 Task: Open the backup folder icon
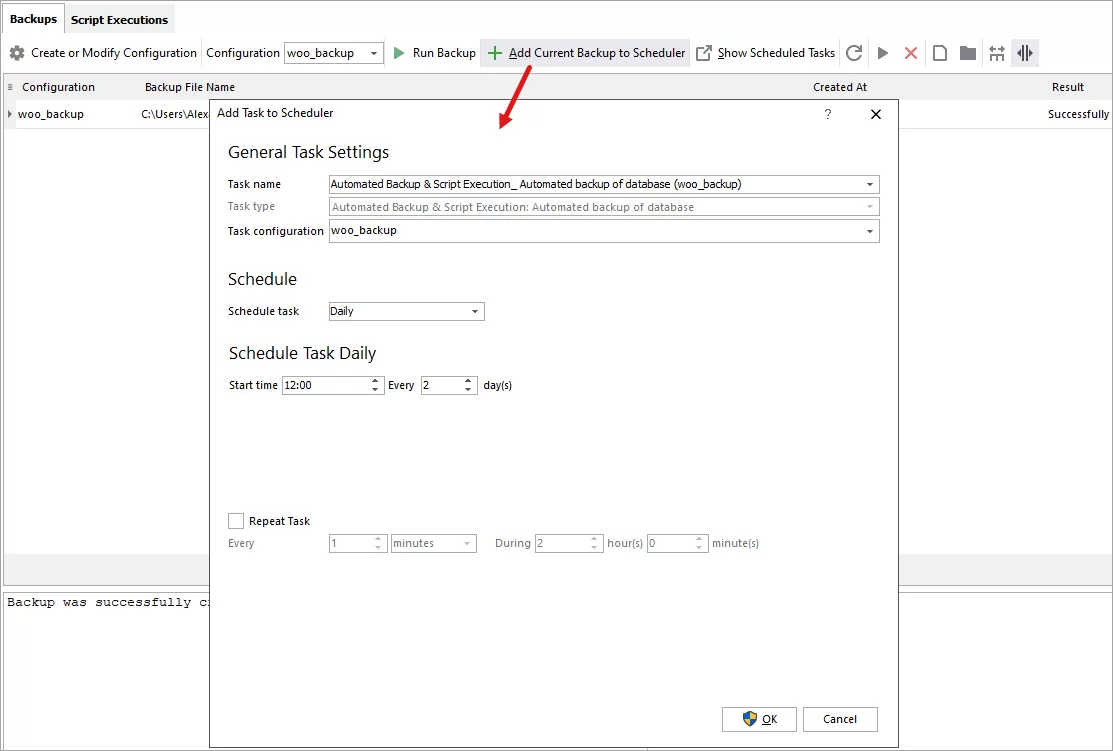coord(967,53)
